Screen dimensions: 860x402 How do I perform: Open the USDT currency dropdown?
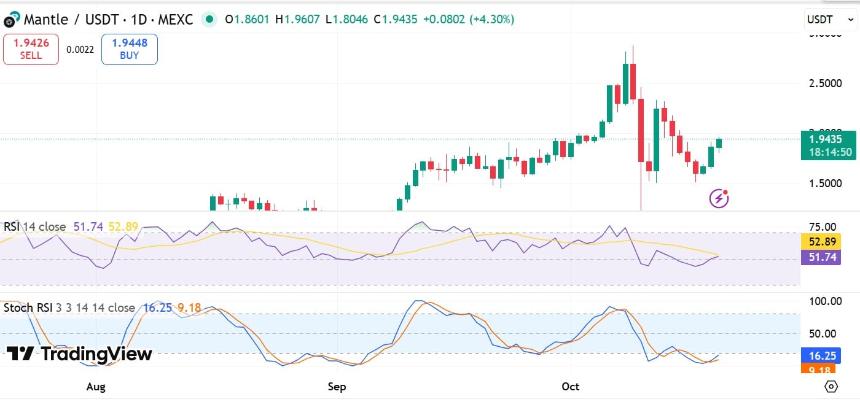825,19
